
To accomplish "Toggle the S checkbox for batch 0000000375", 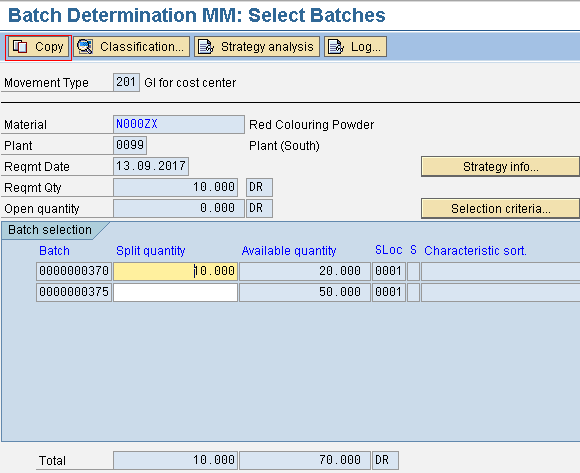I will click(414, 292).
